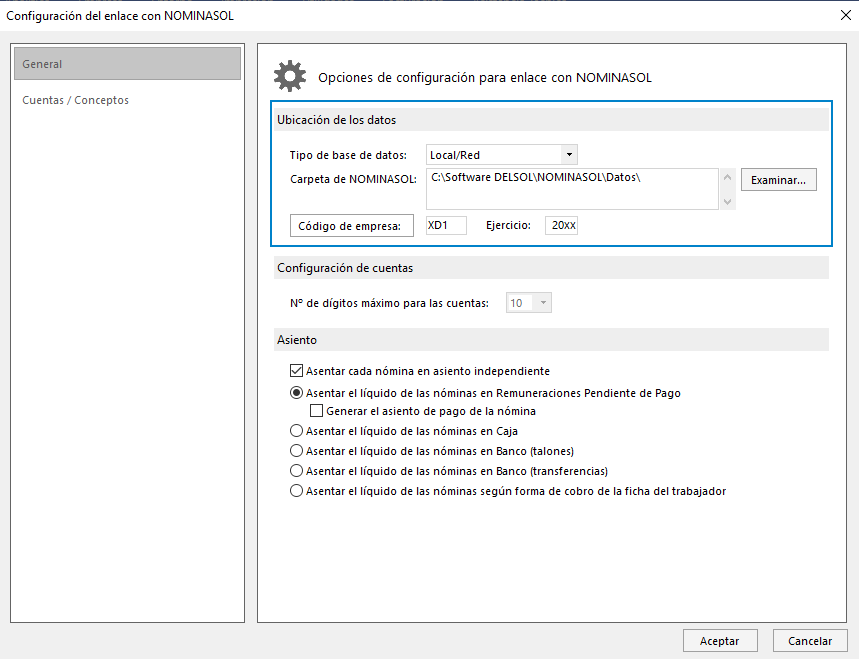Select Banco (transferencias) radio option

[296, 471]
